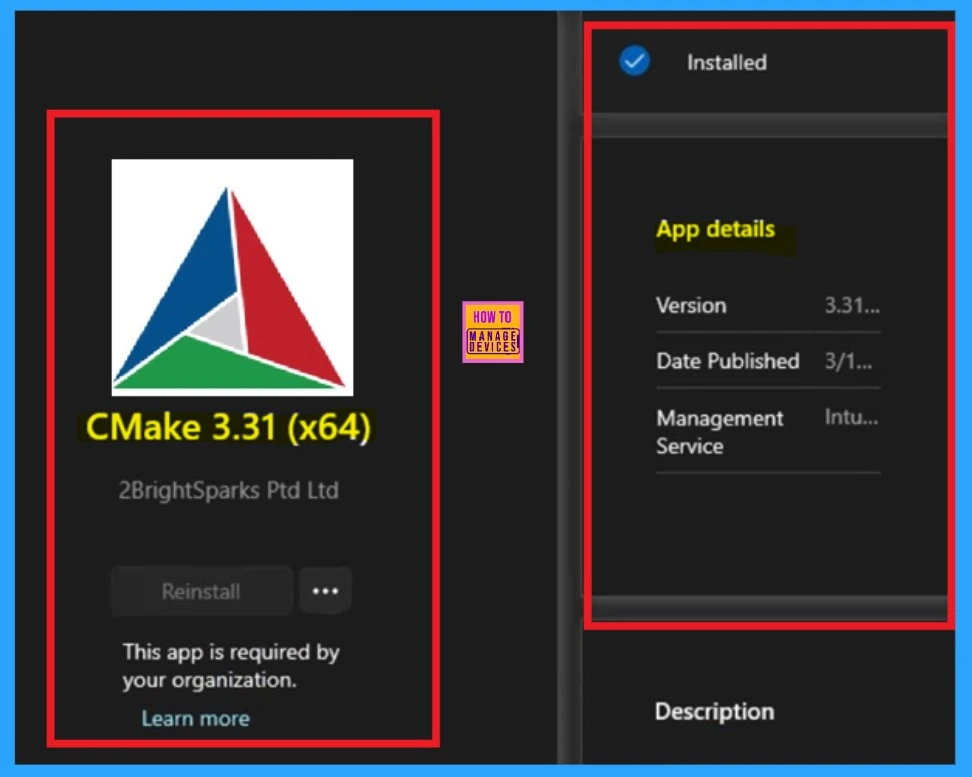This screenshot has width=972, height=777.
Task: Click 'This app is required by your organization' text
Action: point(231,666)
